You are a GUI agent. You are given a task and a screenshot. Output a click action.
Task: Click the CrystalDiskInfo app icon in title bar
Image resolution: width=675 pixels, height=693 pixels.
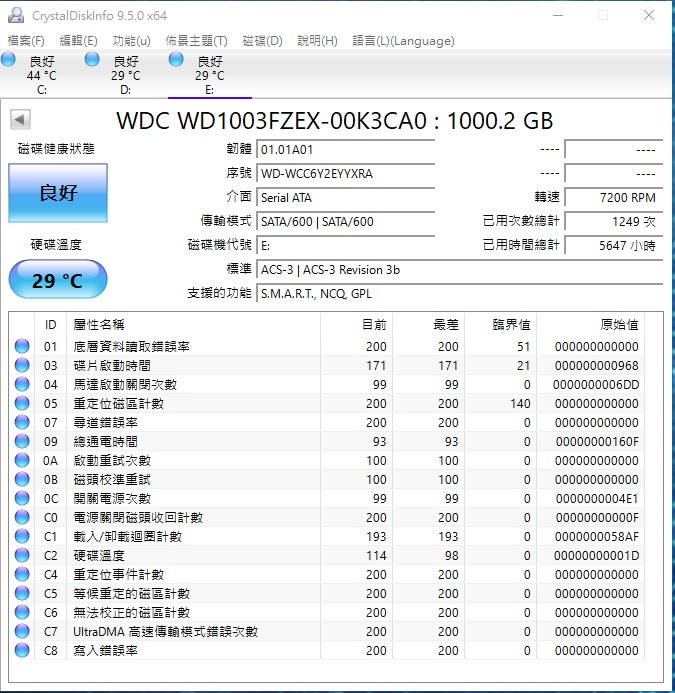16,15
